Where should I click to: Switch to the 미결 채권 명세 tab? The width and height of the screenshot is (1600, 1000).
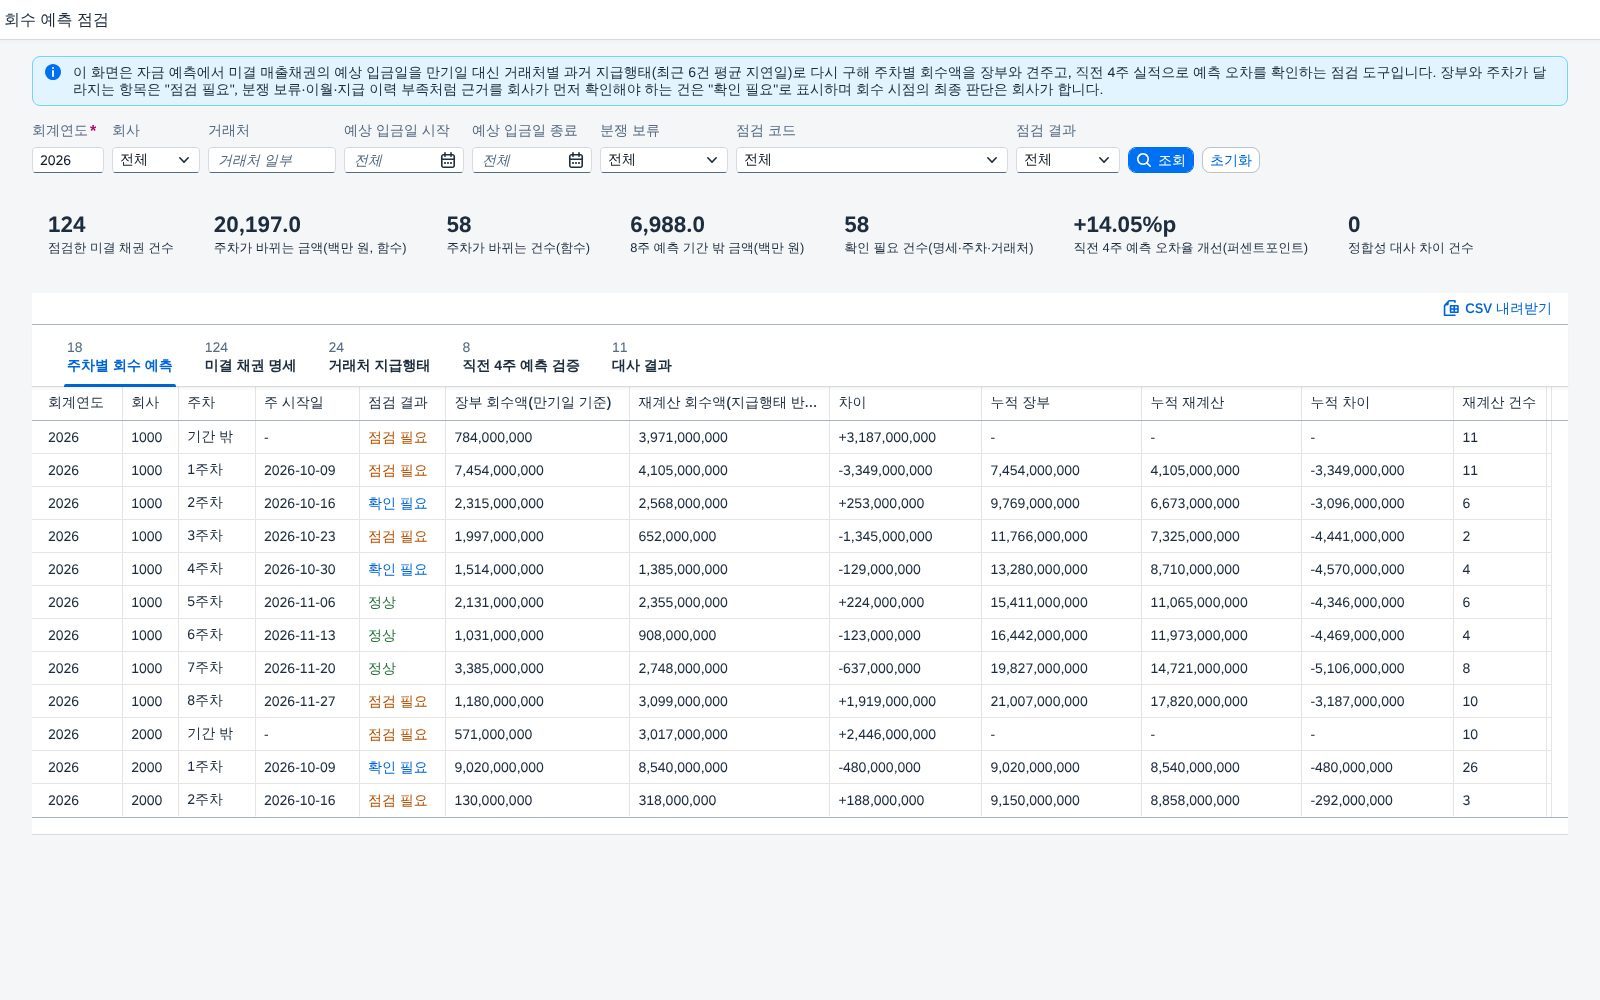coord(250,358)
